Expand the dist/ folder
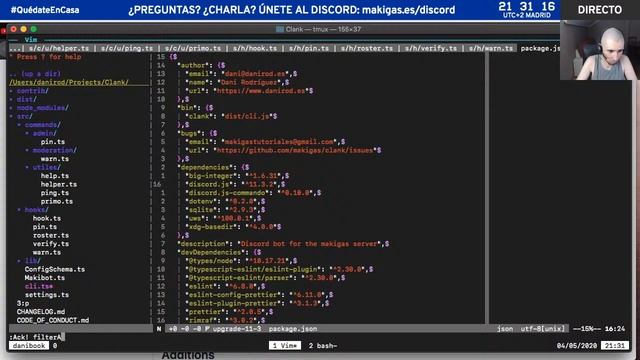The height and width of the screenshot is (360, 640). coord(27,100)
